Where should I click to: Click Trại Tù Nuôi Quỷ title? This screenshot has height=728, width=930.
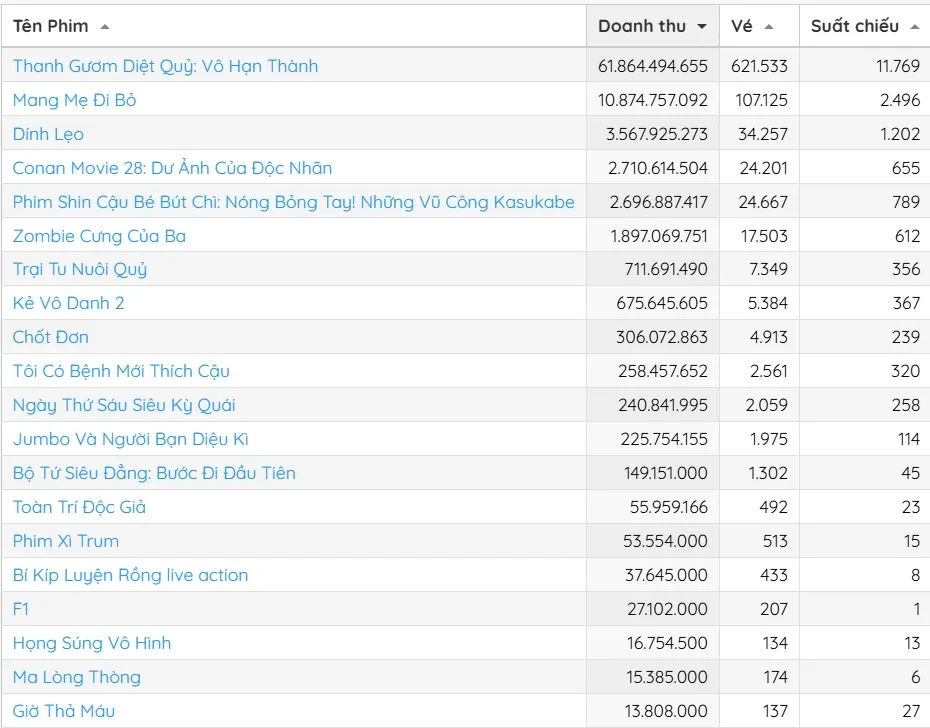click(x=80, y=269)
